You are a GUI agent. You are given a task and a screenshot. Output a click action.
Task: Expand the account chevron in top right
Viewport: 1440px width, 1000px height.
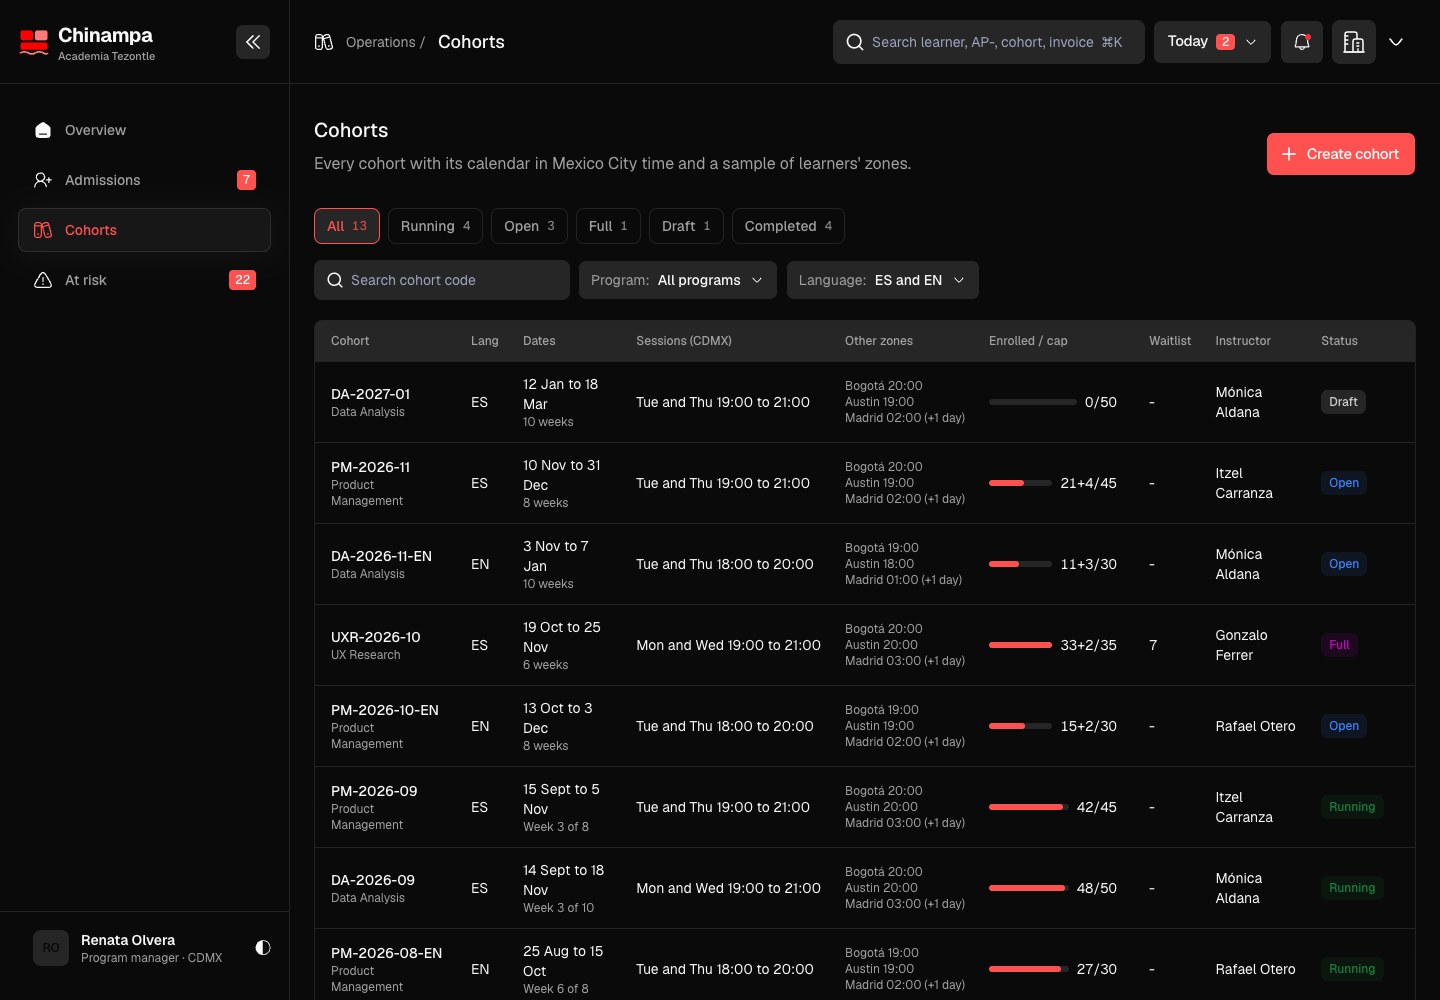pyautogui.click(x=1396, y=42)
